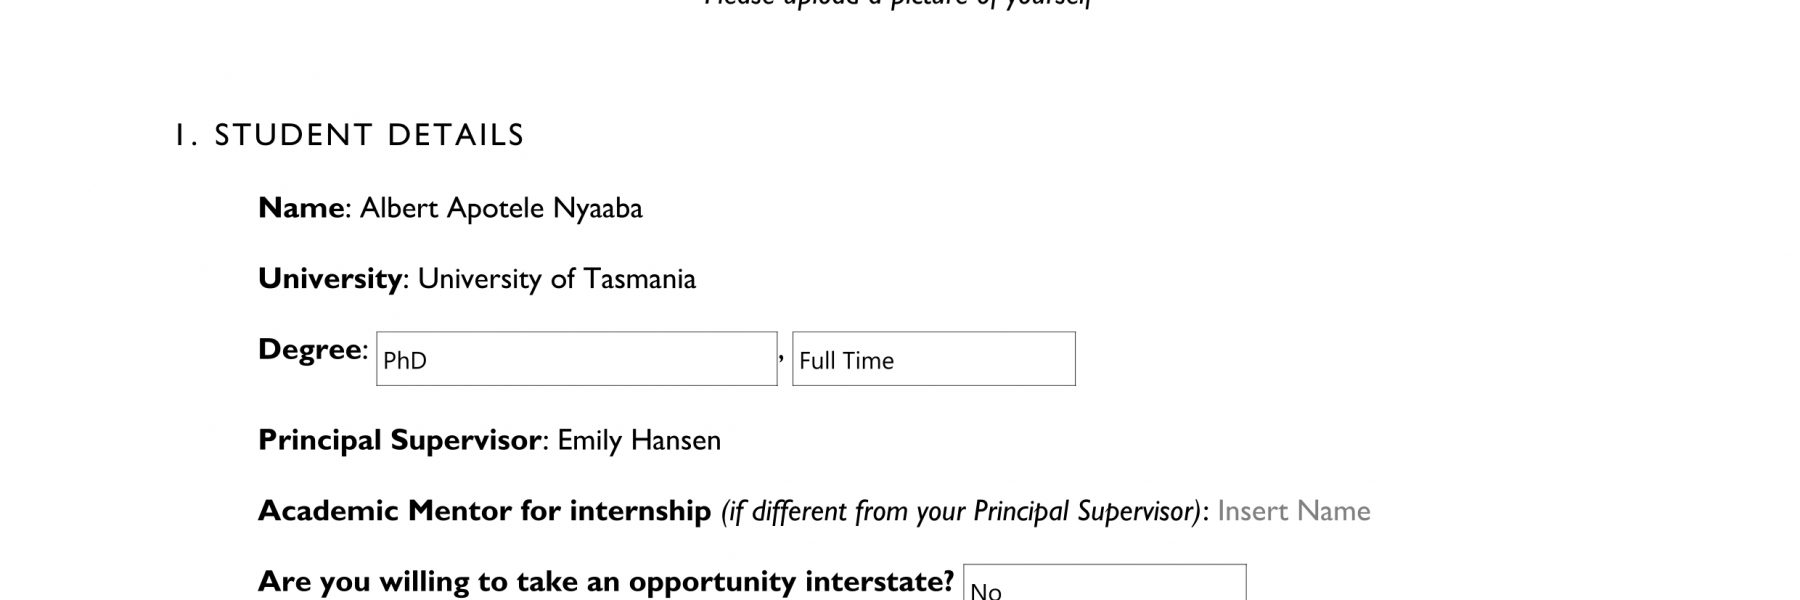
Task: Open the PhD degree dropdown
Action: (x=576, y=359)
